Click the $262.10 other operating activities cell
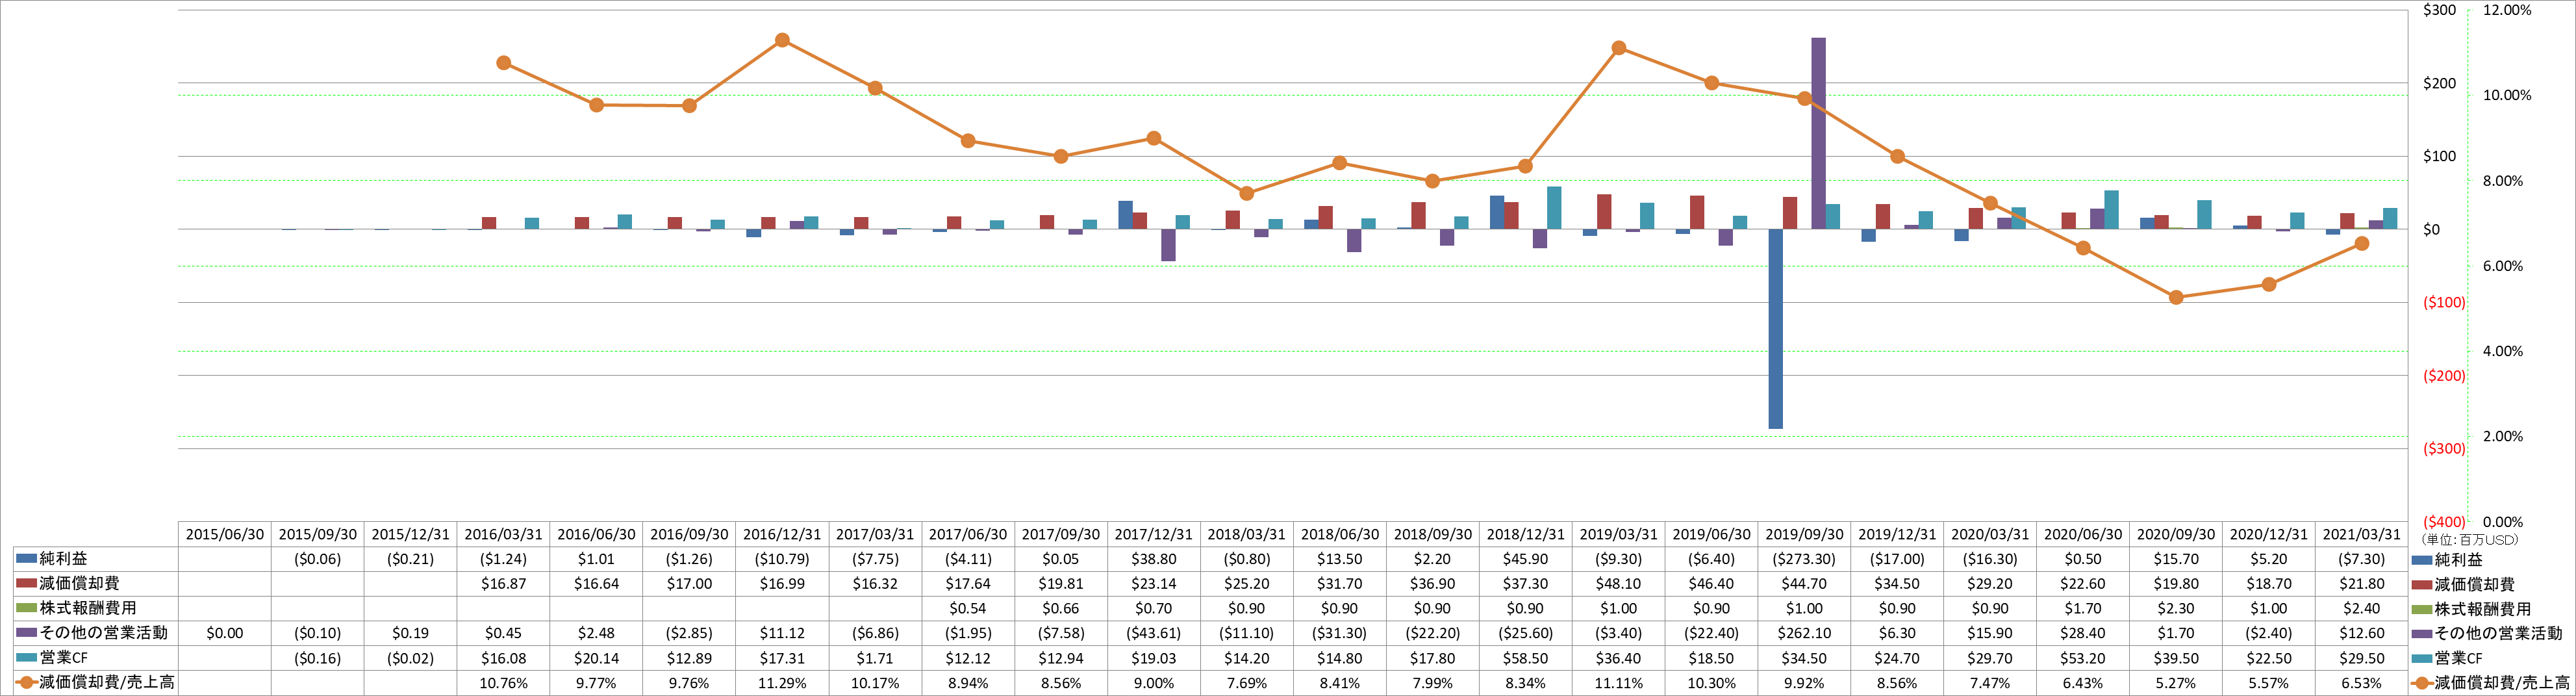The image size is (2576, 696). point(1804,633)
